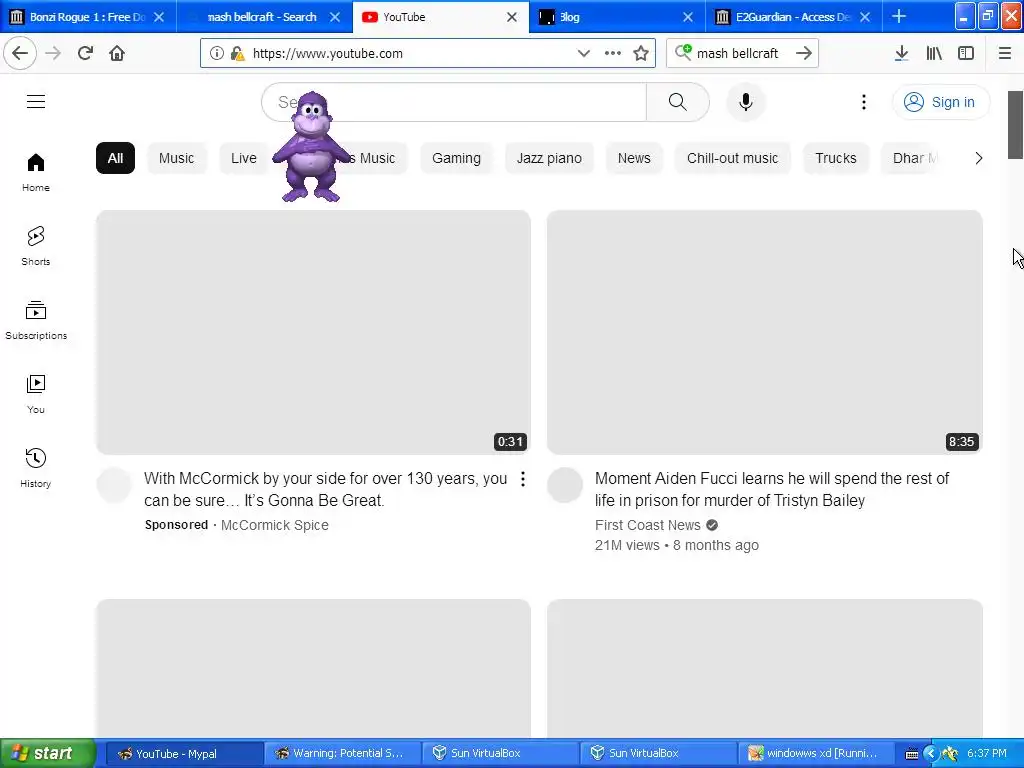This screenshot has width=1024, height=768.
Task: Select the Live category chip
Action: click(x=244, y=158)
